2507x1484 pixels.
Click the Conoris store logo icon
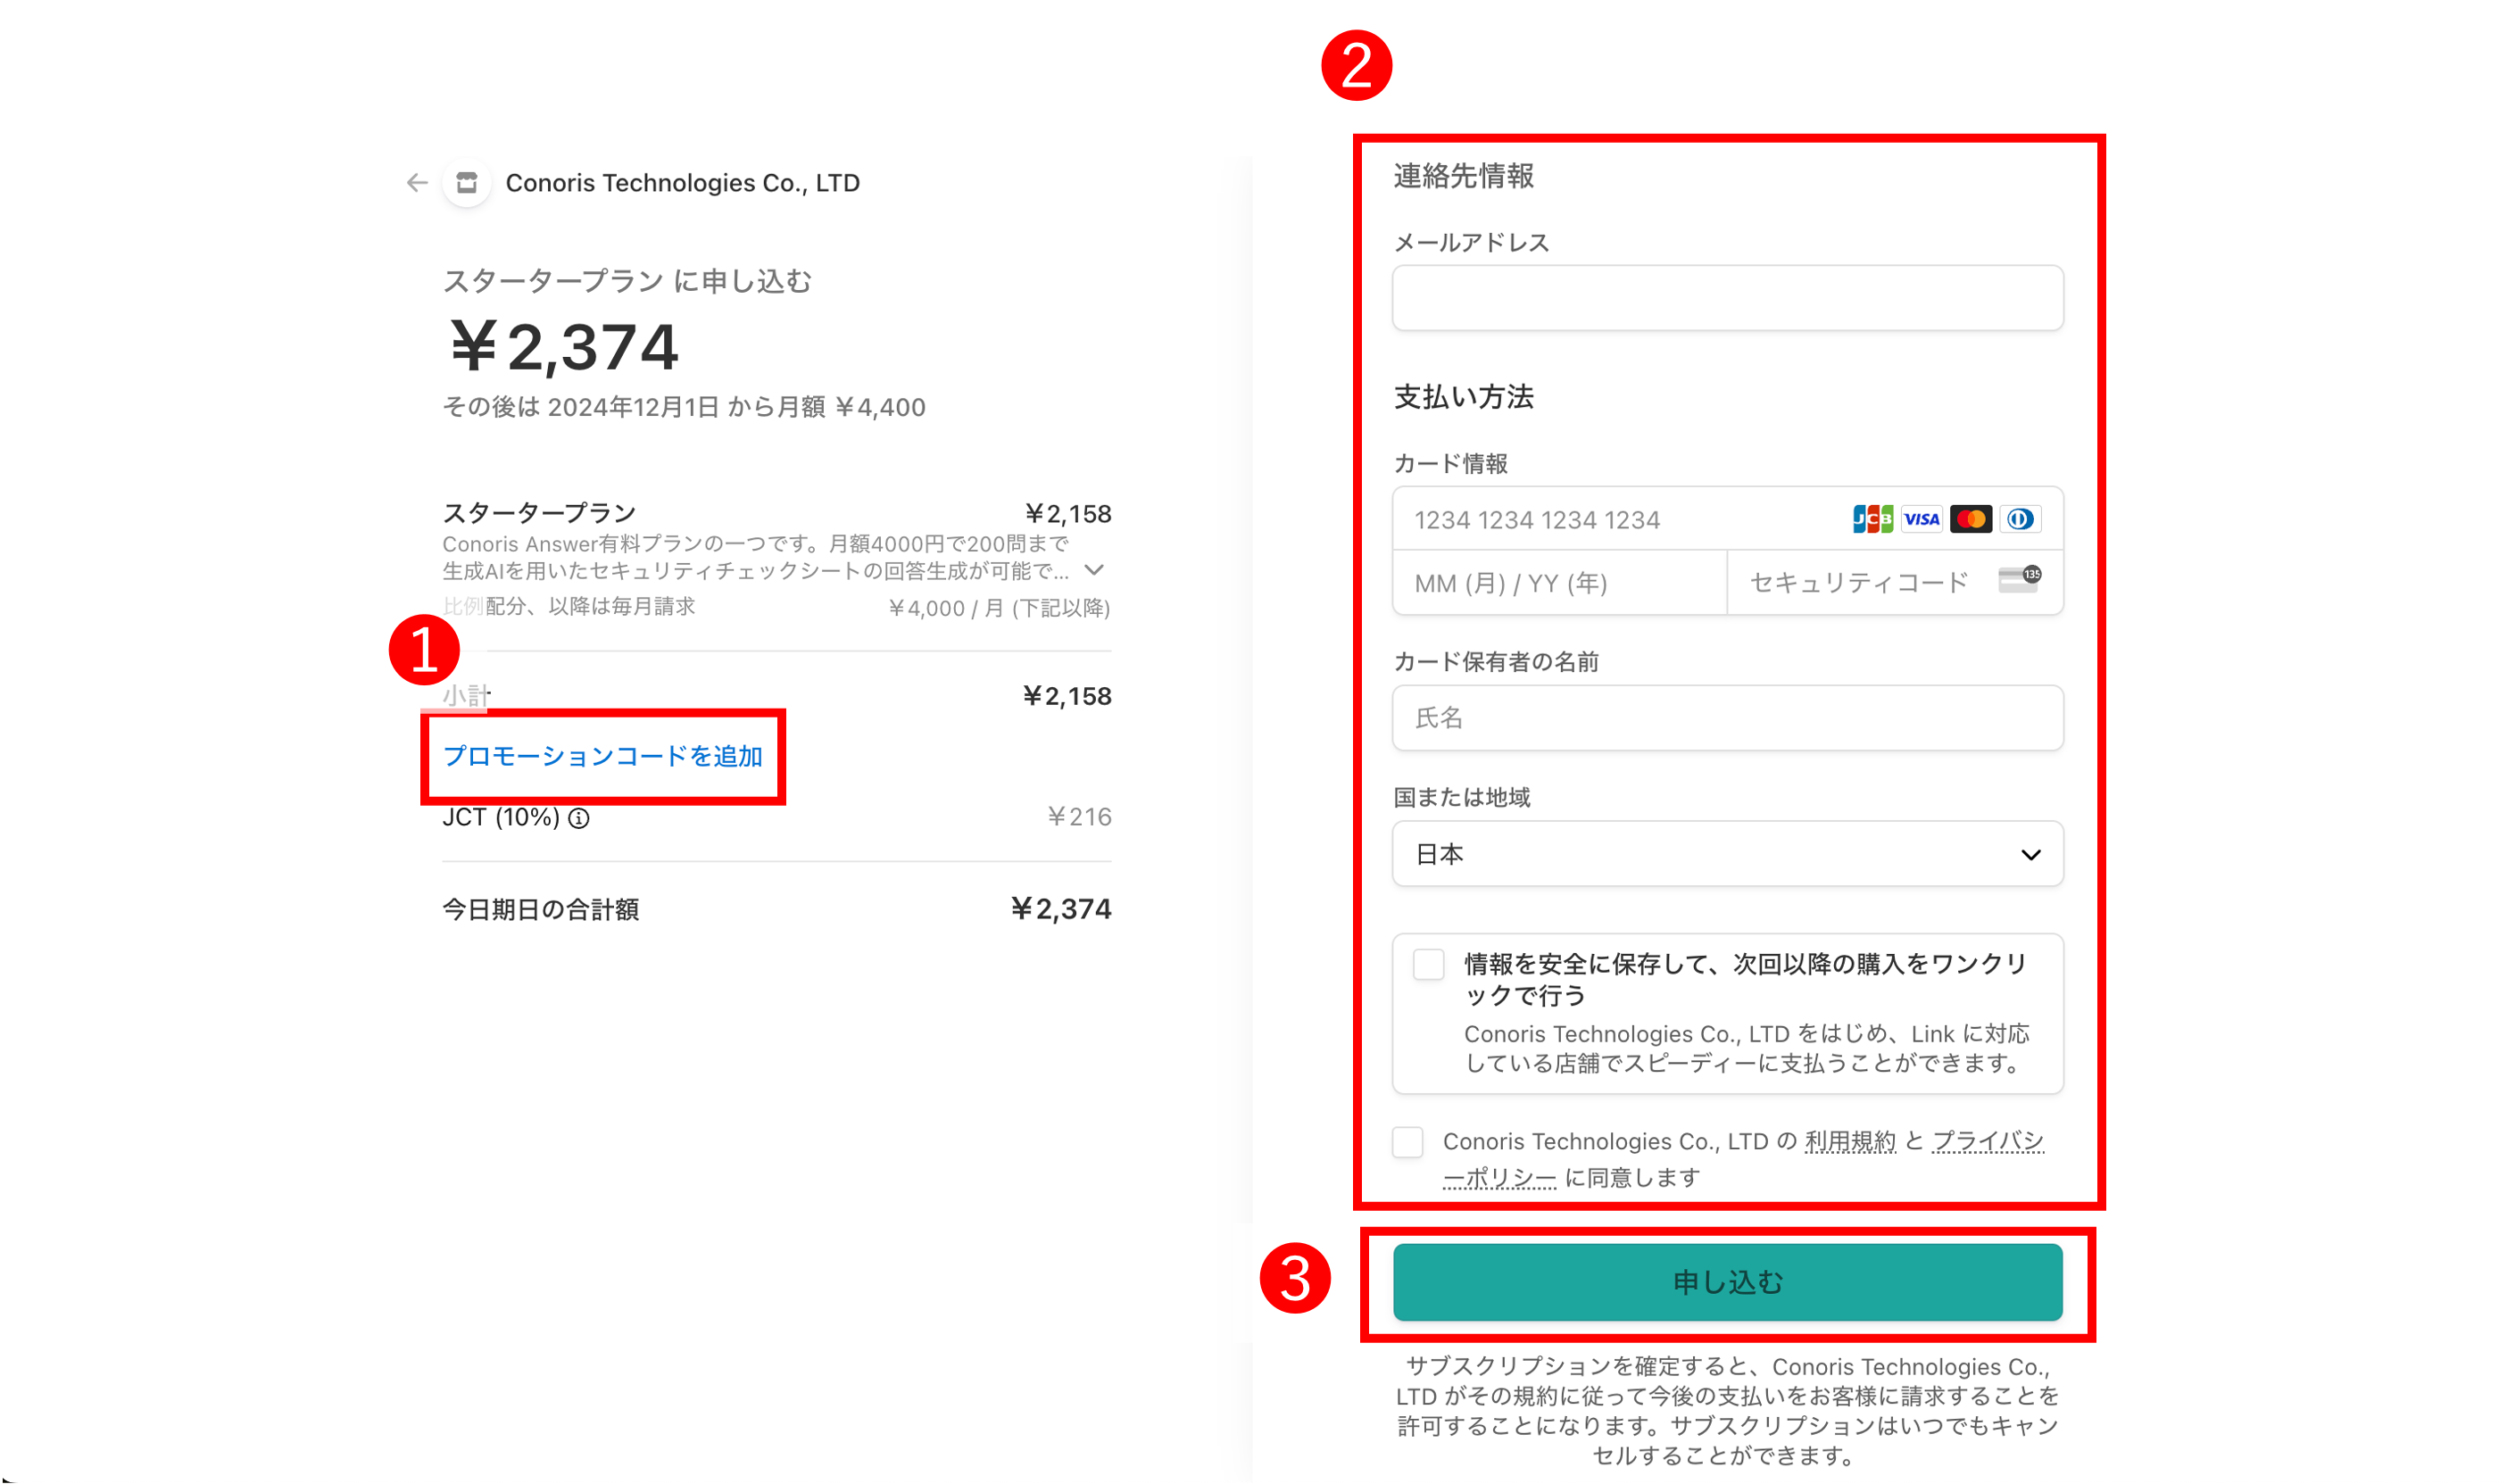466,183
